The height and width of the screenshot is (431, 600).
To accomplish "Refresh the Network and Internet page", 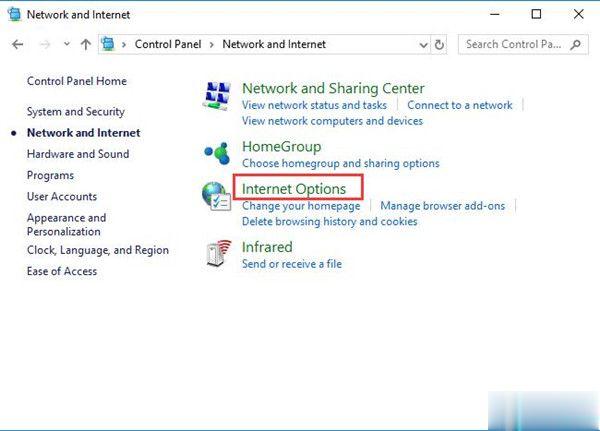I will (439, 45).
